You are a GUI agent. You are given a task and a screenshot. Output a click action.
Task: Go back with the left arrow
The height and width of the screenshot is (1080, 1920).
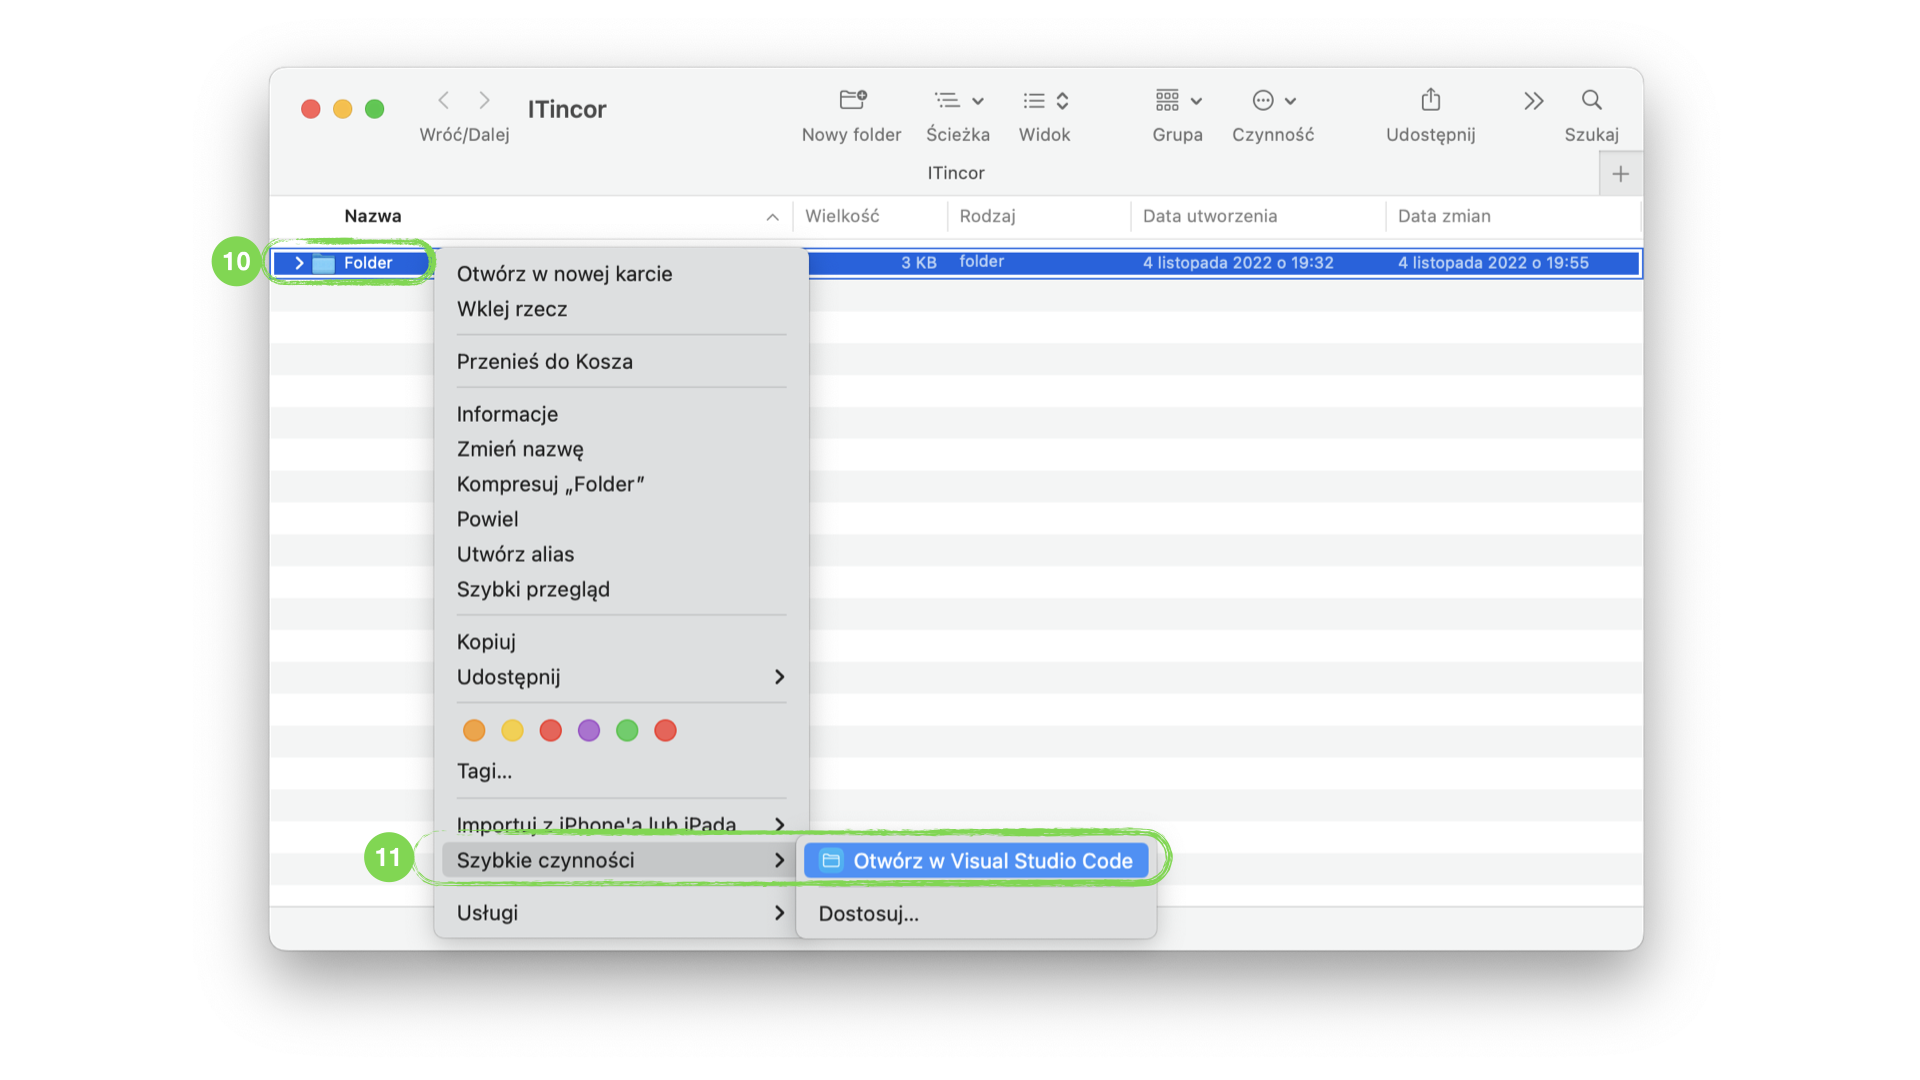tap(444, 100)
